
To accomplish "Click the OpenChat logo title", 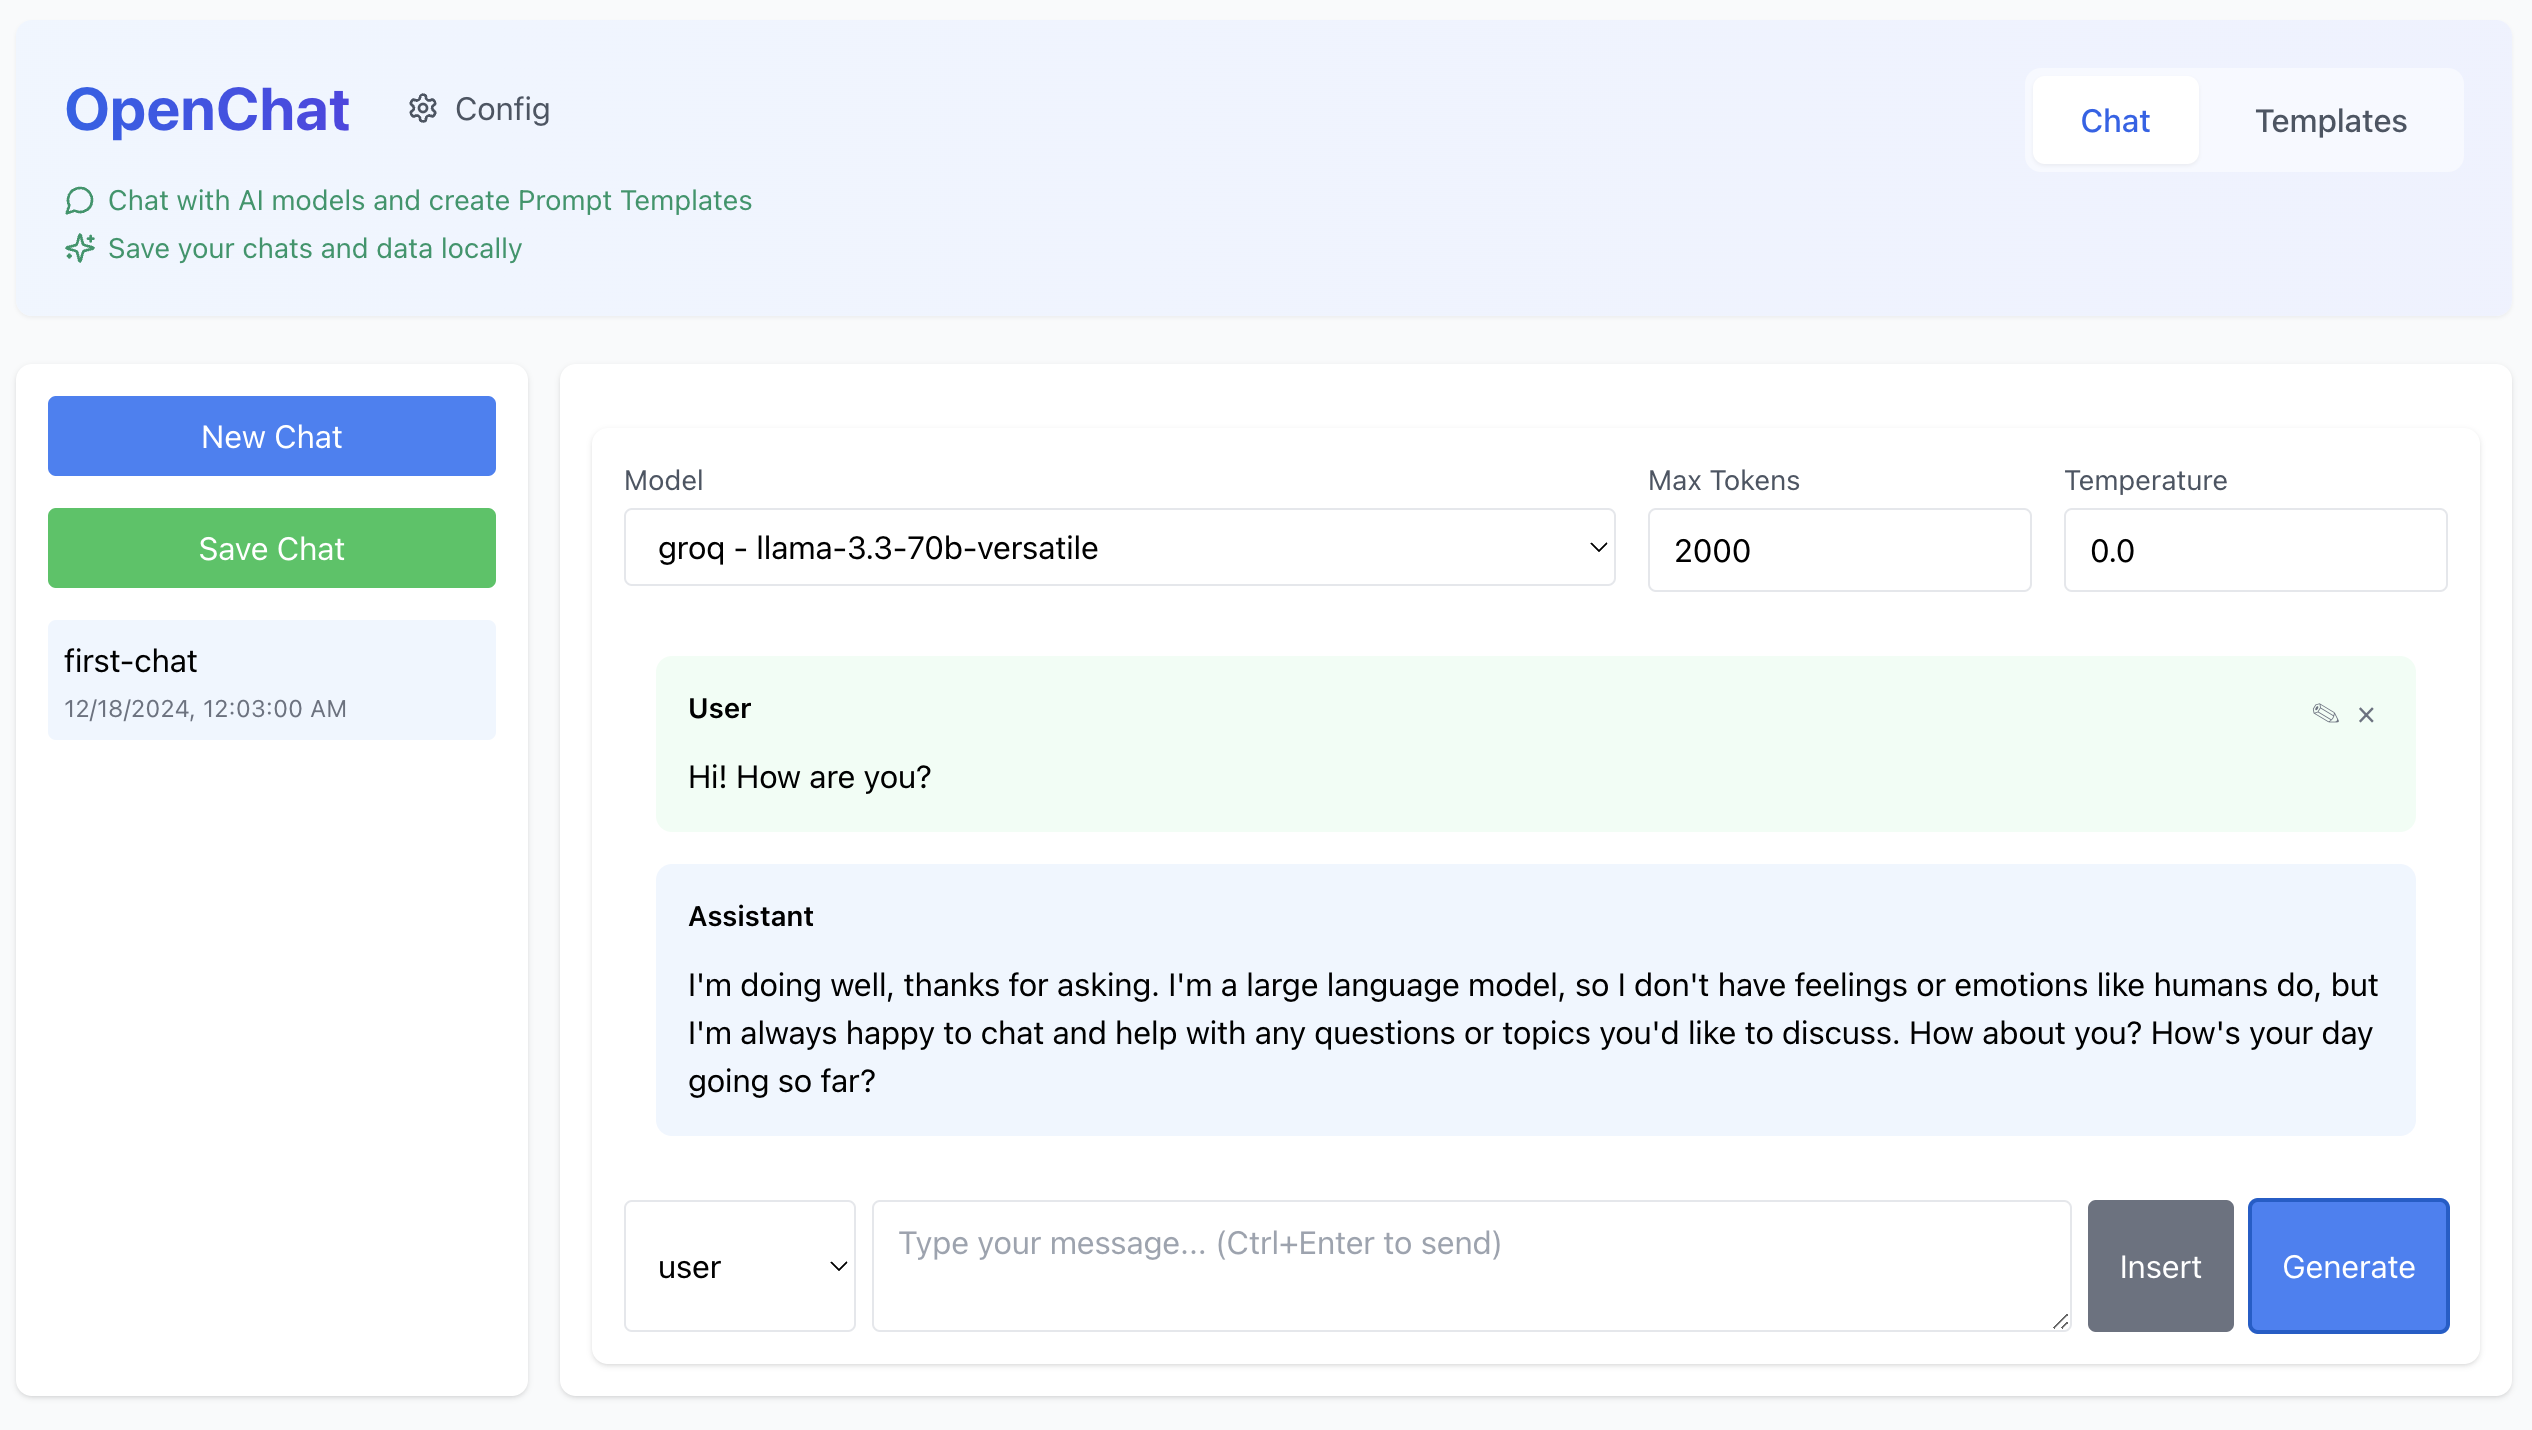I will click(207, 109).
